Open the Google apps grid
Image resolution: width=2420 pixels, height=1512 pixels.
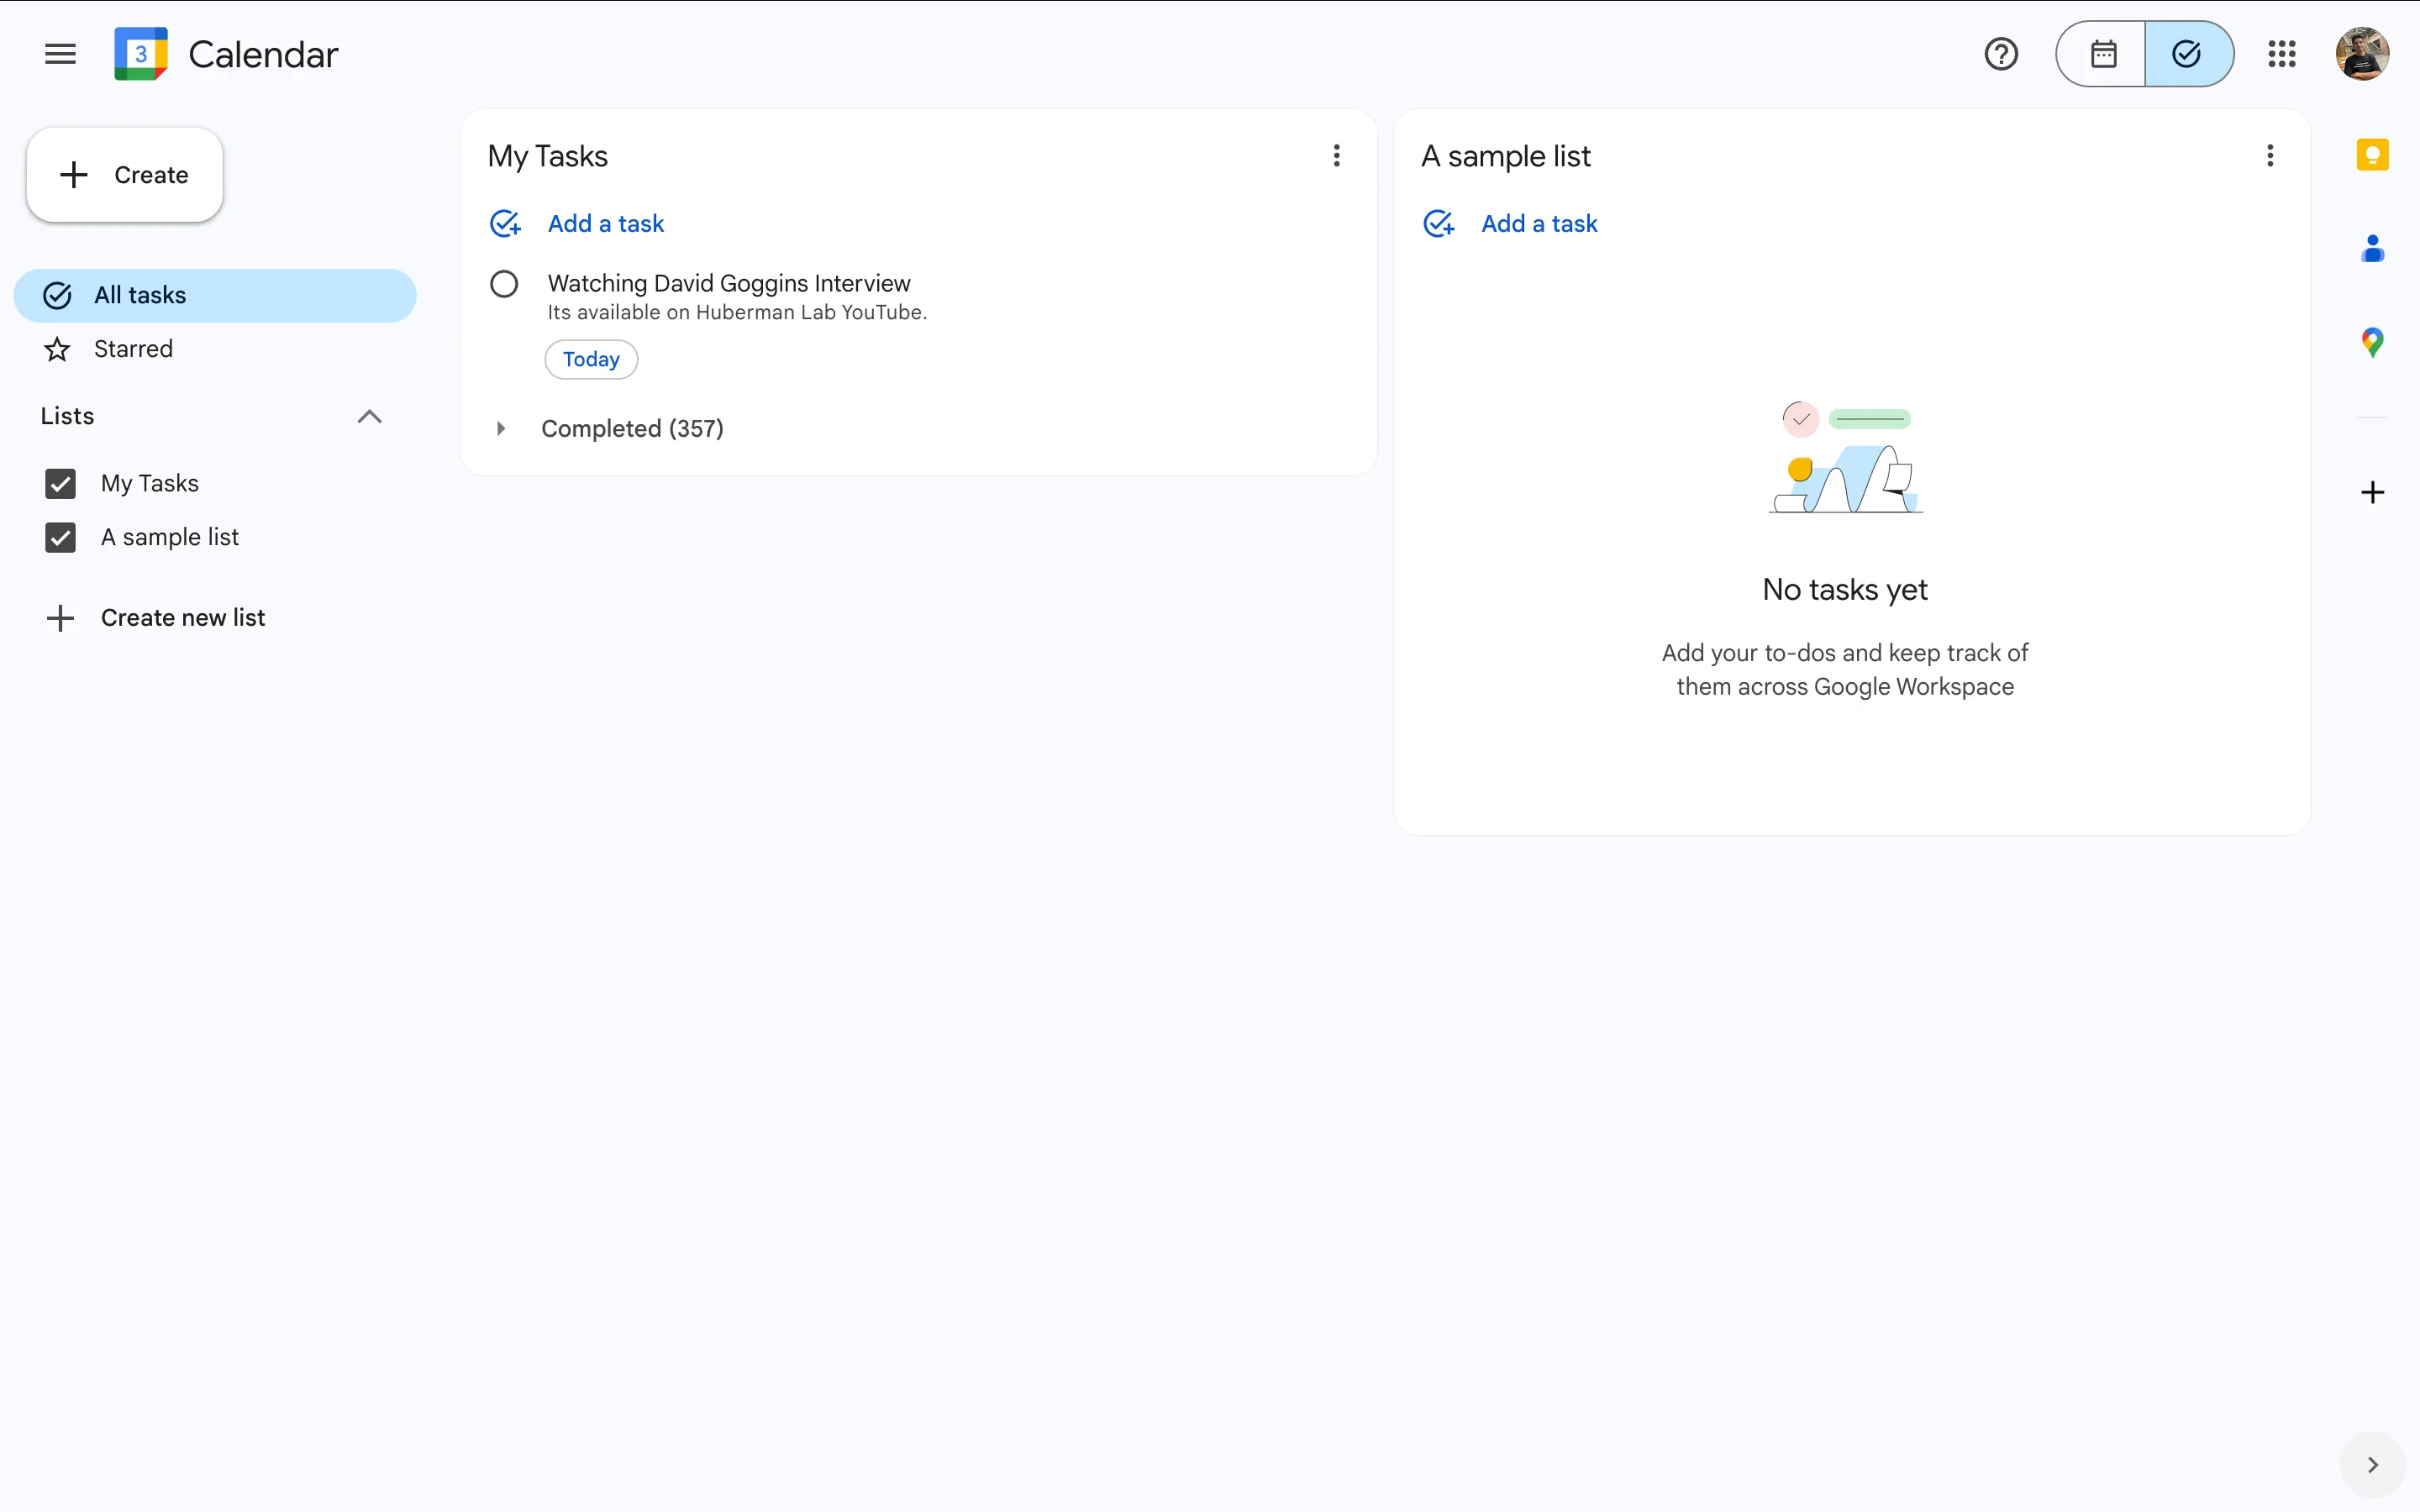[2282, 54]
